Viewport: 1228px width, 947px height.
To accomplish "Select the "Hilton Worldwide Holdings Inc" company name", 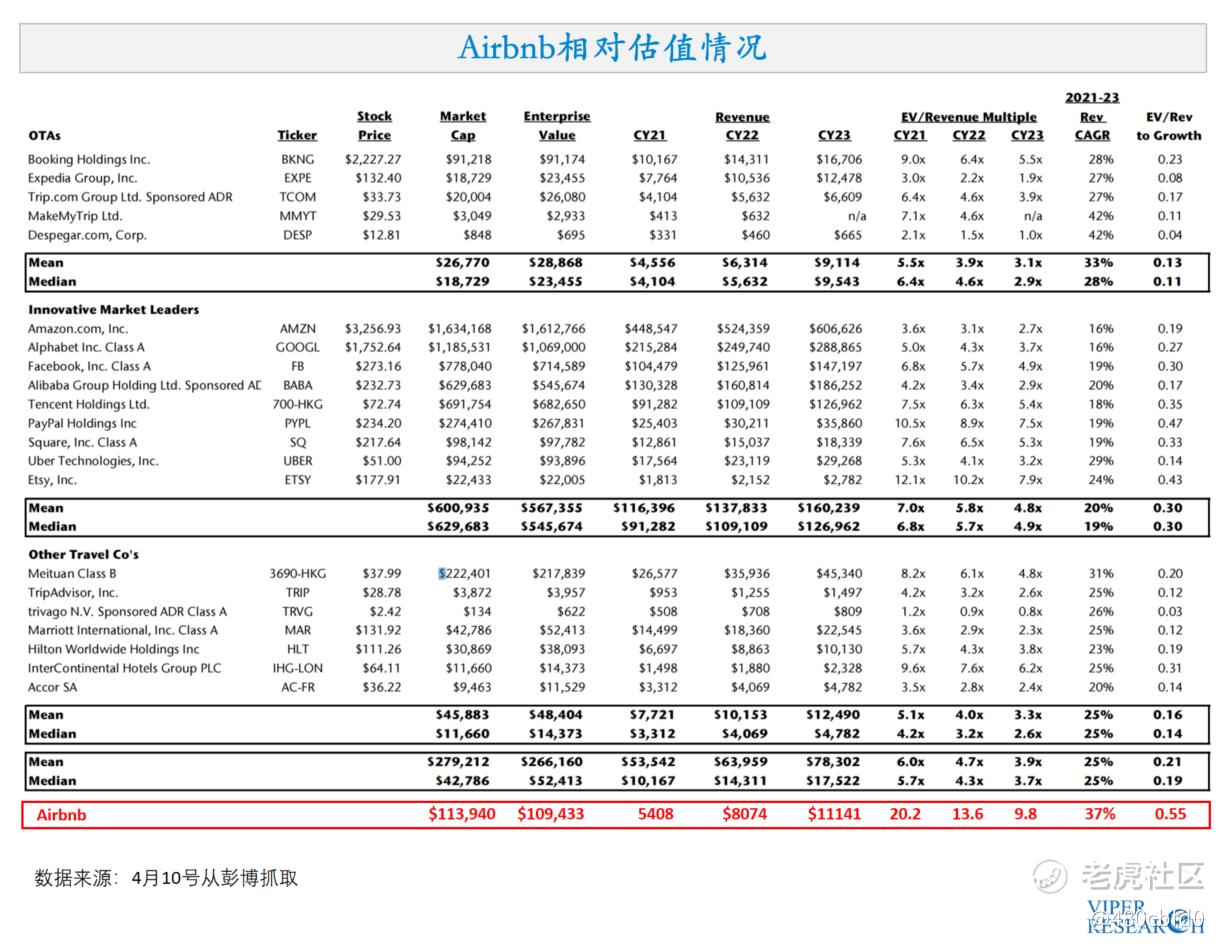I will coord(114,649).
